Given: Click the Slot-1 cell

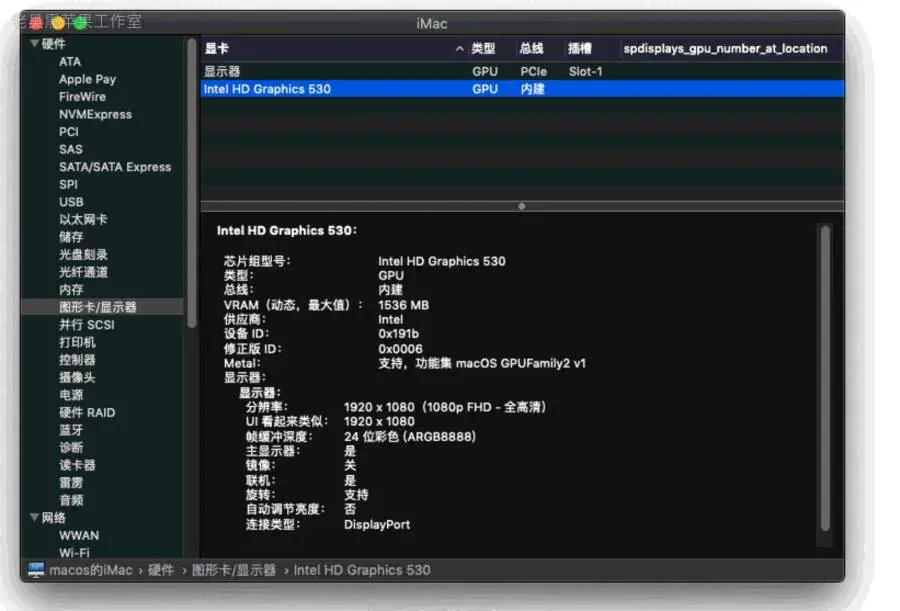Looking at the screenshot, I should [x=585, y=72].
